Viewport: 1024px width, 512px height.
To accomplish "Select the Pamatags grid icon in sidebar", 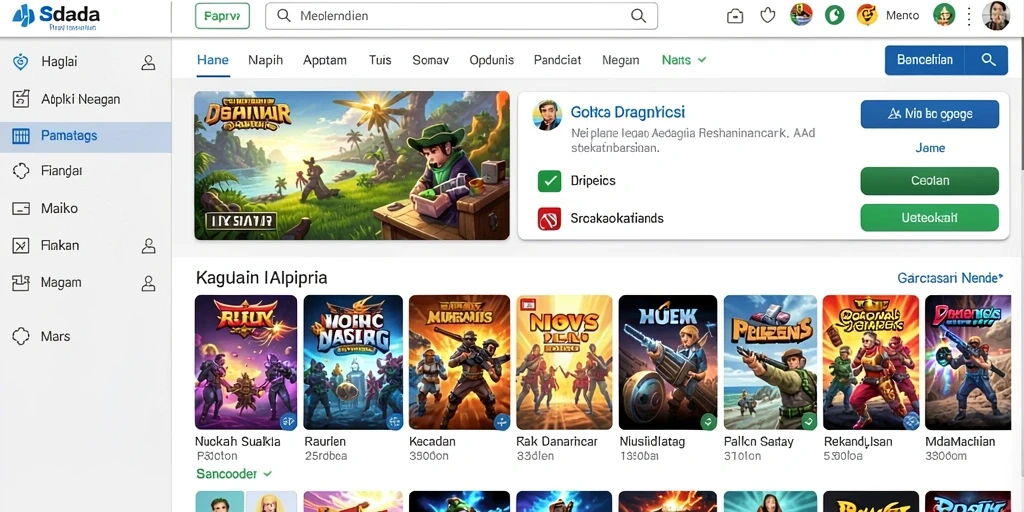I will [22, 136].
